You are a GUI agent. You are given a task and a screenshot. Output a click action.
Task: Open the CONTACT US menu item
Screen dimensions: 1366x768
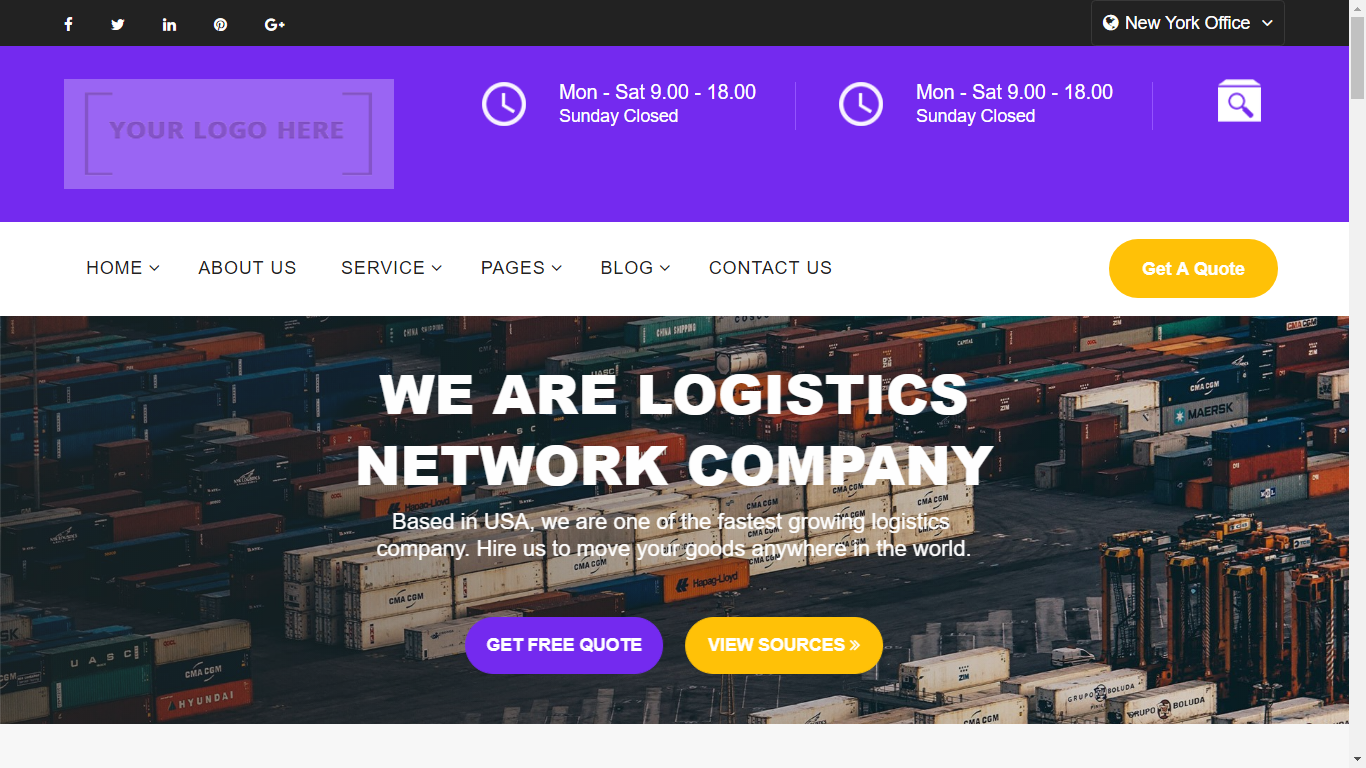(x=770, y=268)
